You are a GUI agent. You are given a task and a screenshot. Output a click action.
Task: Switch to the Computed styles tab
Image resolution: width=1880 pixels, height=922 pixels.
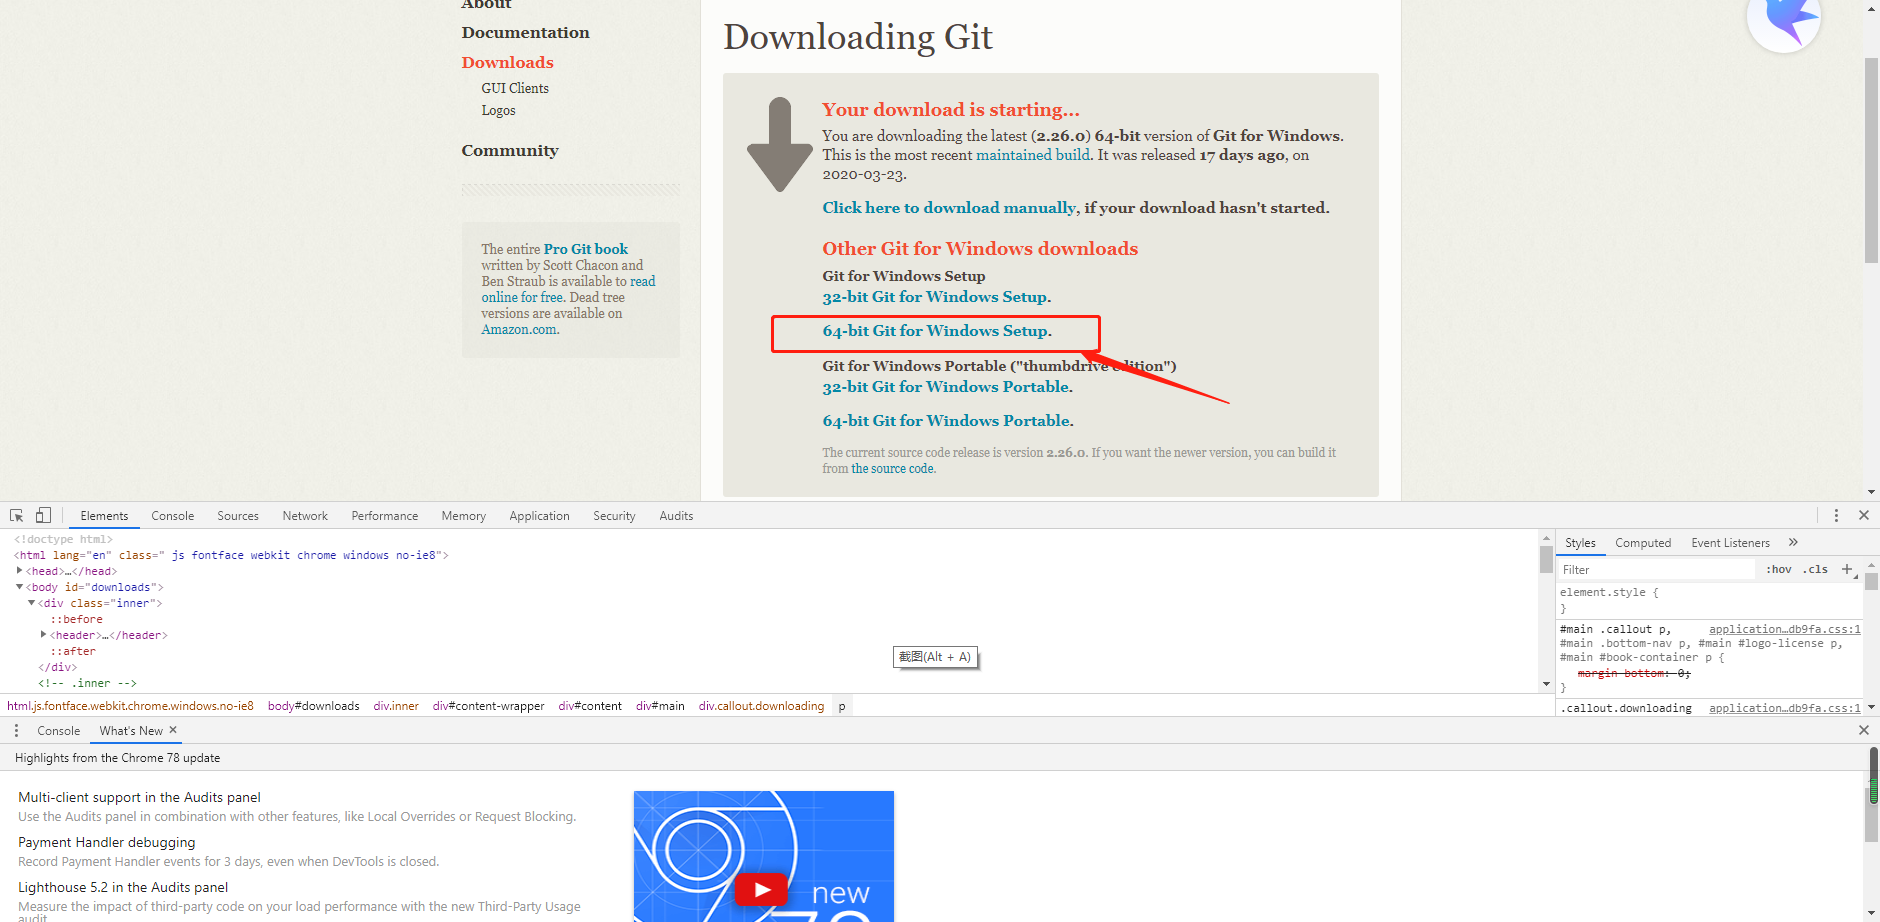(x=1643, y=543)
